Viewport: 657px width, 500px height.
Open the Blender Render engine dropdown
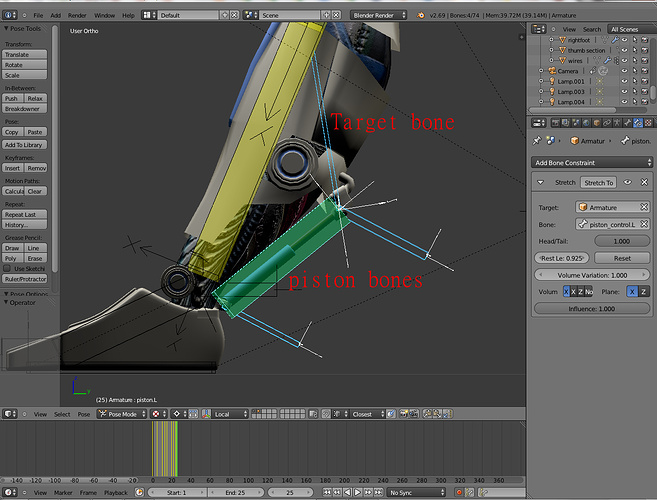coord(378,15)
